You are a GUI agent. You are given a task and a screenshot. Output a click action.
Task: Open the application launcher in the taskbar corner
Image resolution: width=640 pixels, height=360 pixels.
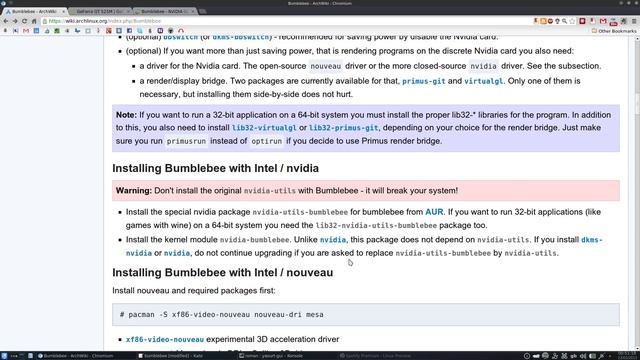4,356
